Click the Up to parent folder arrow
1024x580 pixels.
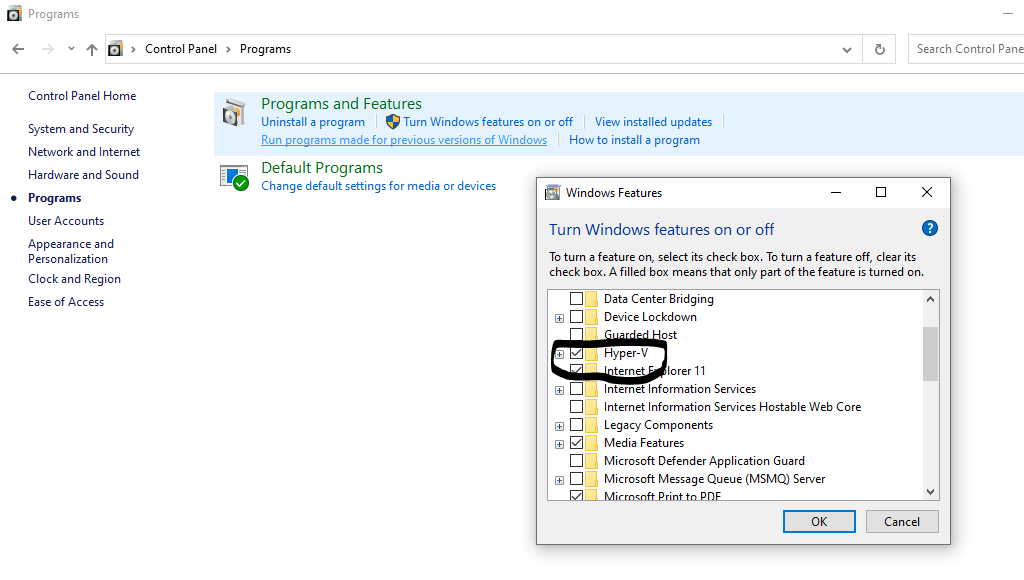tap(92, 49)
